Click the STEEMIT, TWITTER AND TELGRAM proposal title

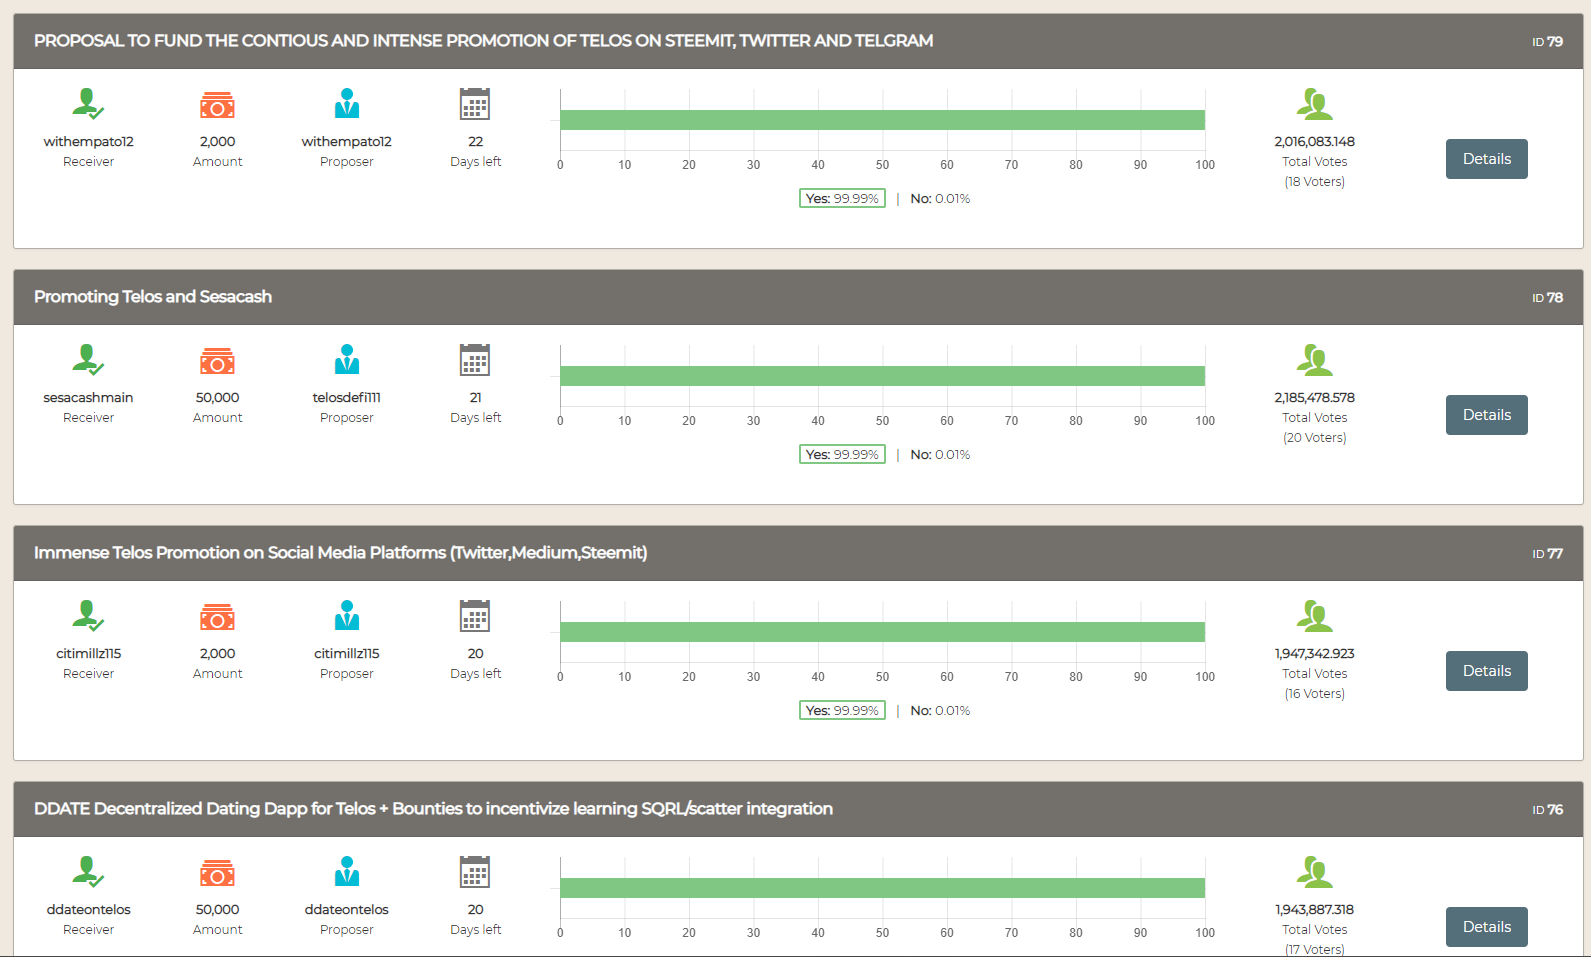click(x=483, y=41)
